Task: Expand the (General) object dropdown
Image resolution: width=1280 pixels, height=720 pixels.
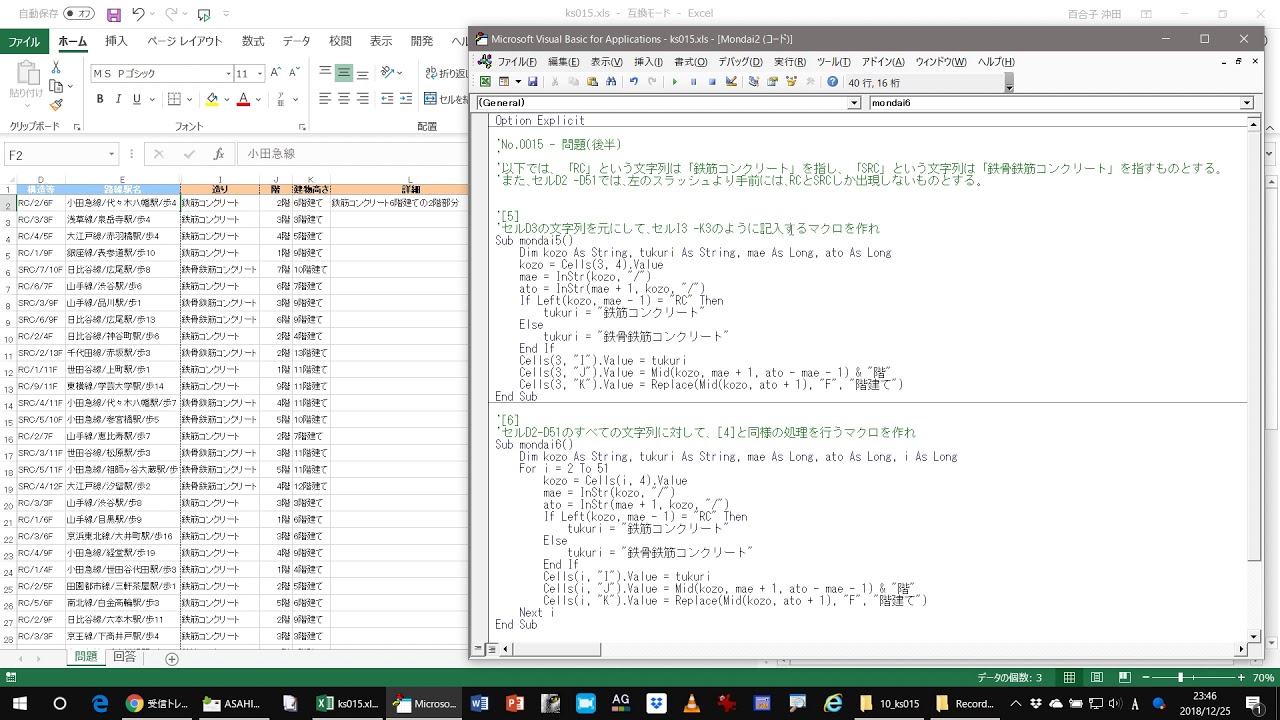Action: coord(854,103)
